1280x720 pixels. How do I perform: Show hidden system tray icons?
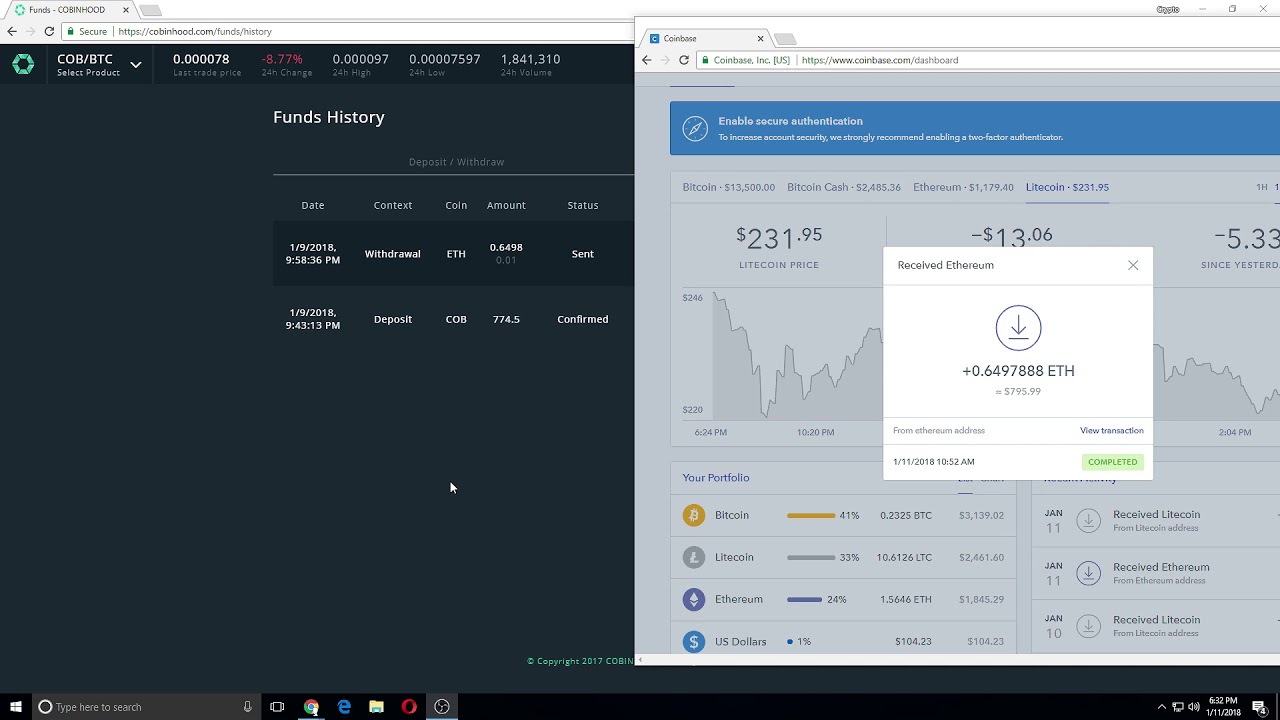(1161, 707)
